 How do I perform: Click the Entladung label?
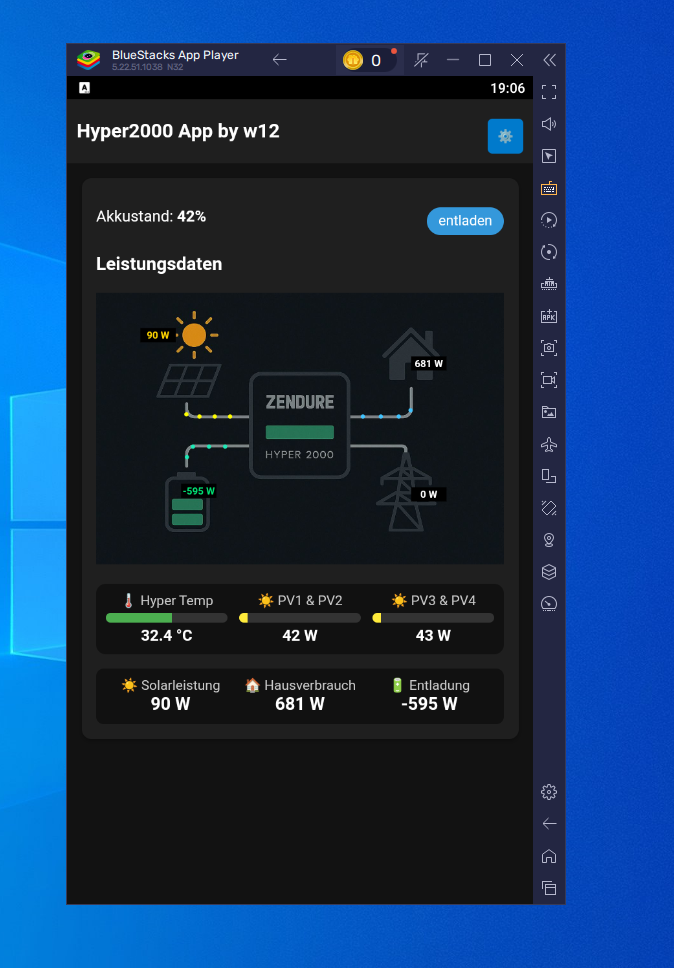pos(439,685)
